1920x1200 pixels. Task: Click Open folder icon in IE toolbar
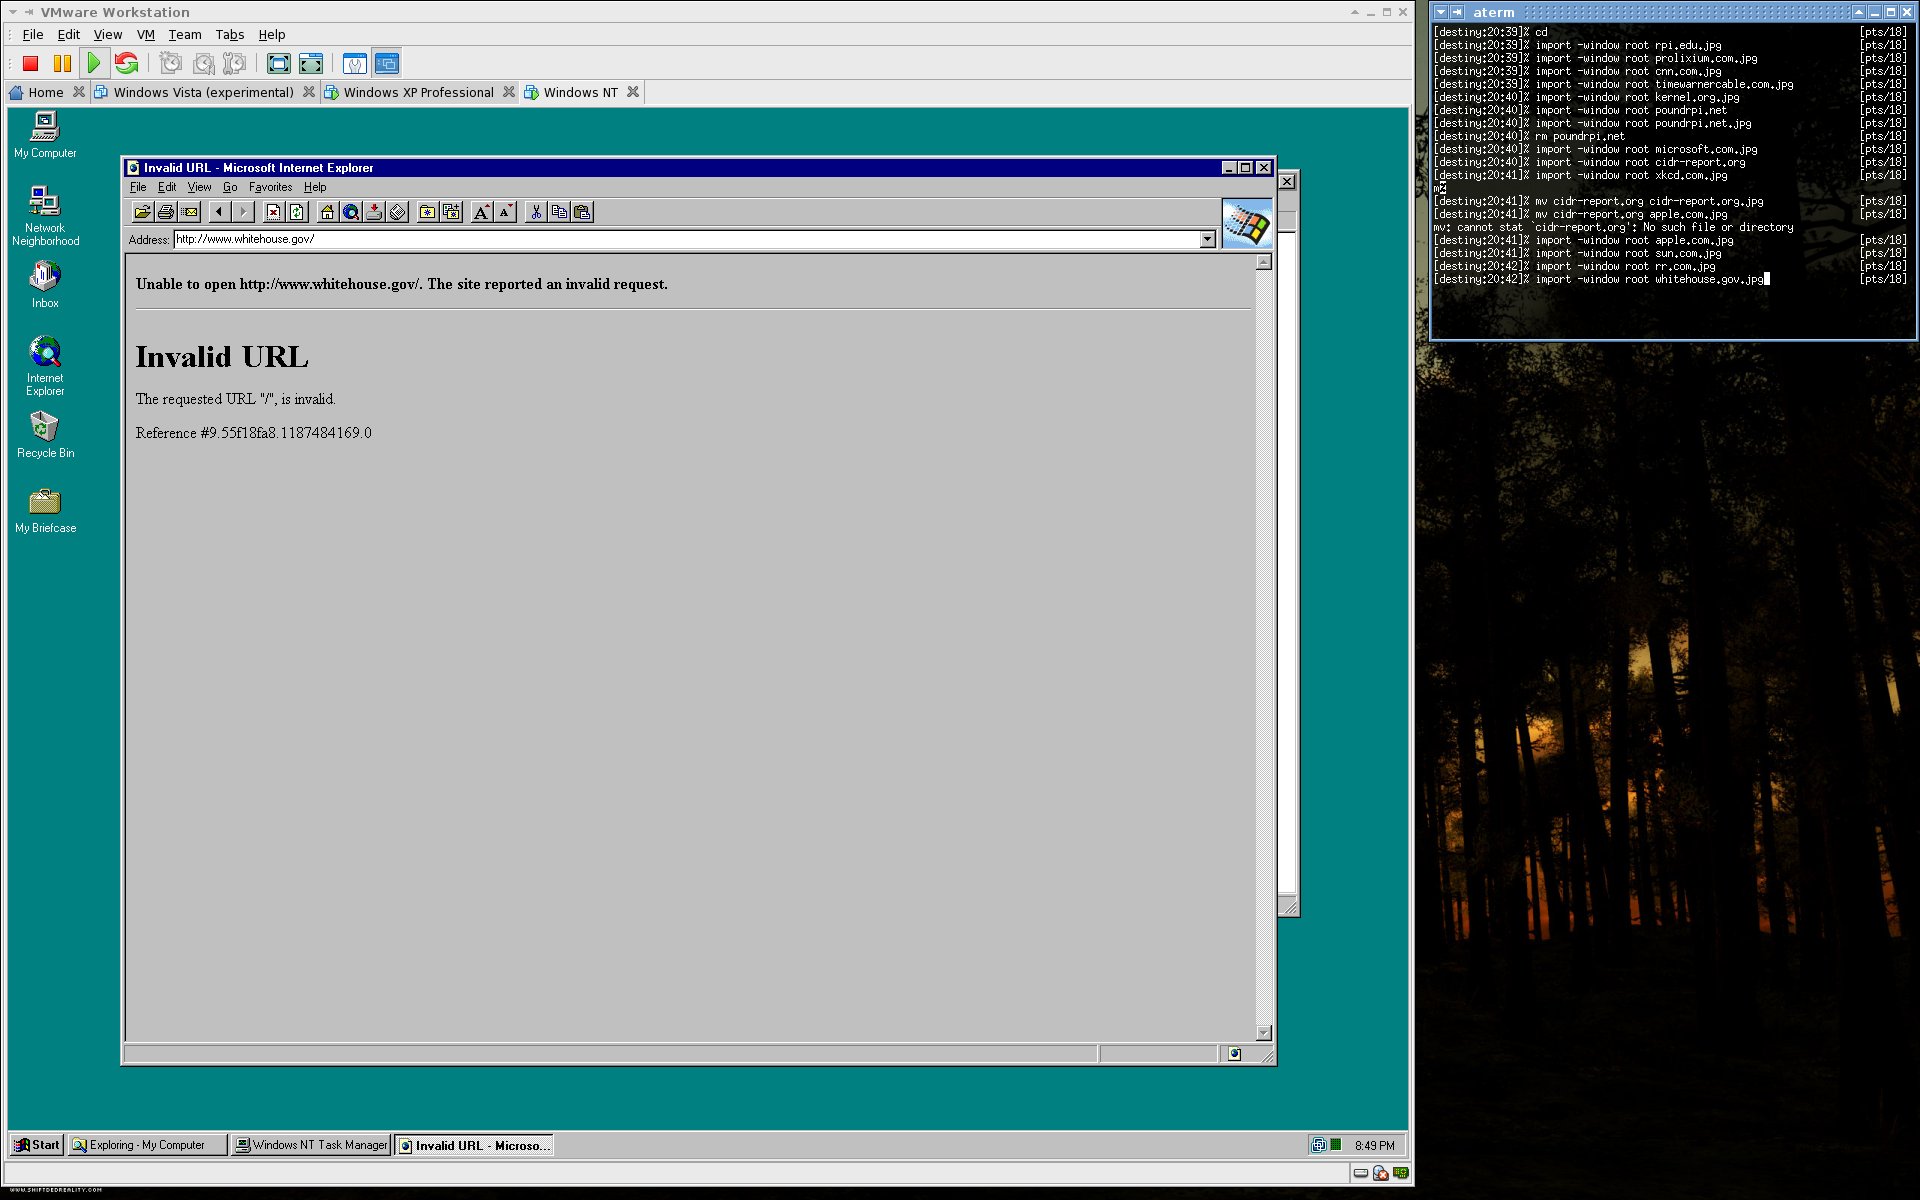142,212
